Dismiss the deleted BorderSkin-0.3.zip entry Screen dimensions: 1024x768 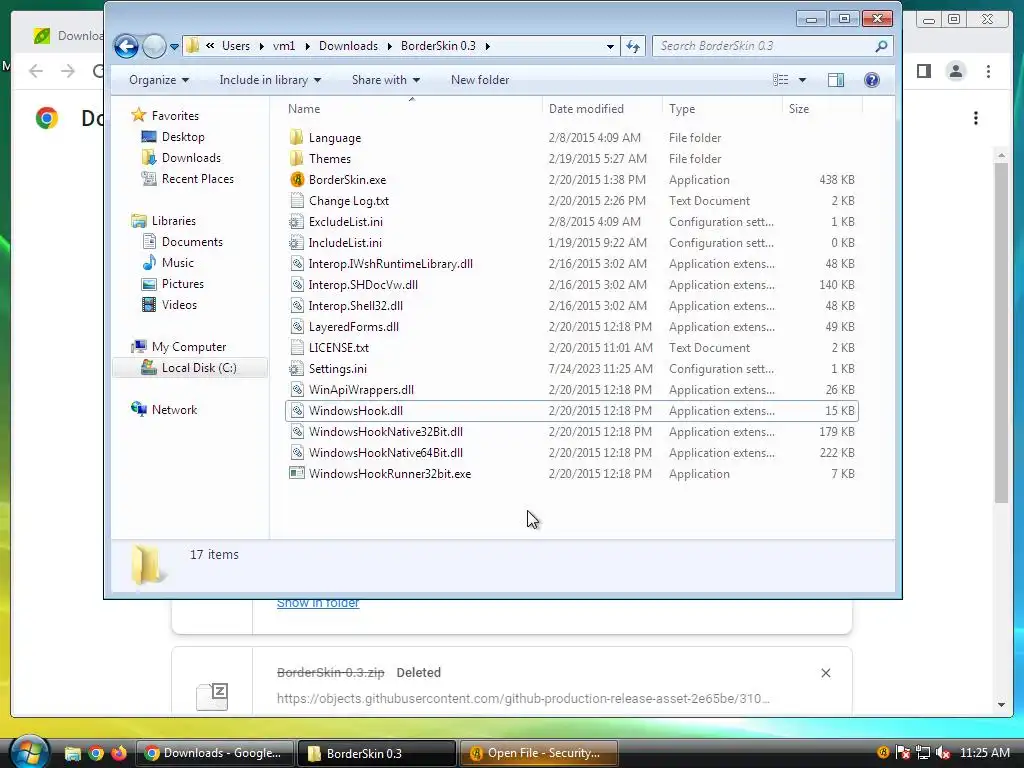pyautogui.click(x=825, y=673)
